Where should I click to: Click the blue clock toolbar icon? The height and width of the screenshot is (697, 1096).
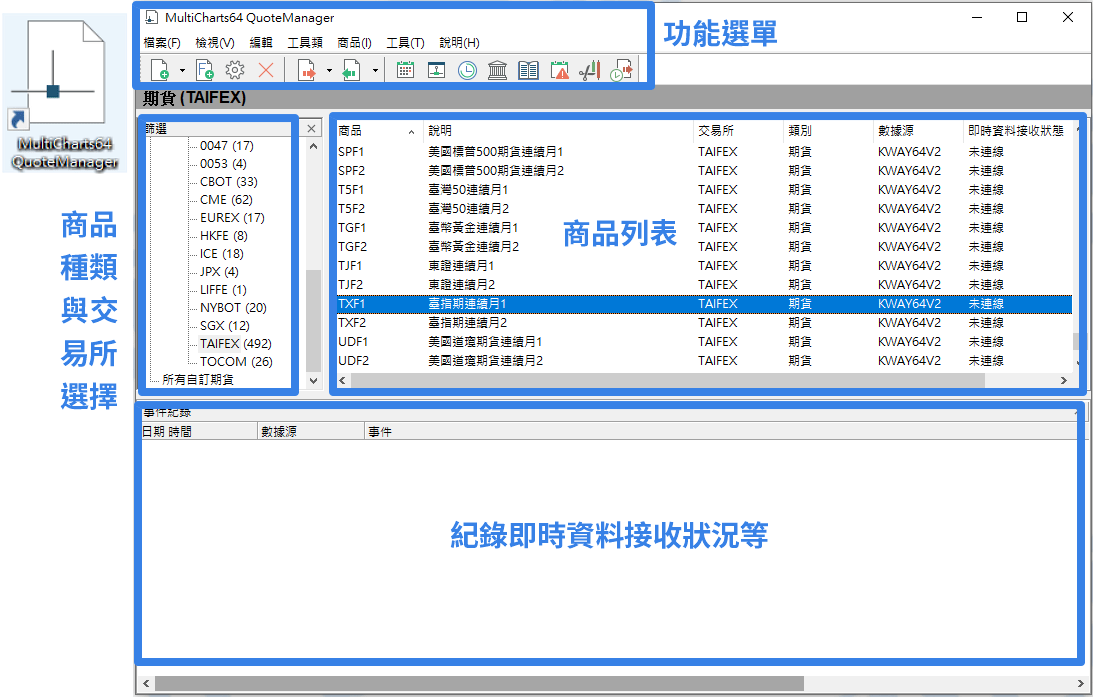coord(468,70)
